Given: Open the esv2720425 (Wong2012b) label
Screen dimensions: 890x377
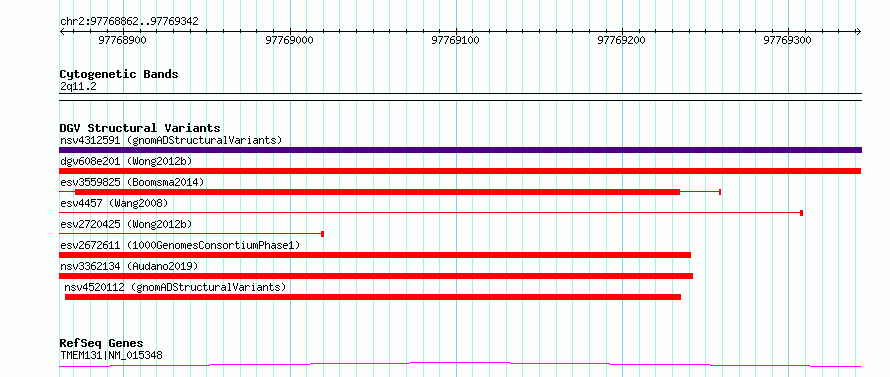Looking at the screenshot, I should pos(126,224).
